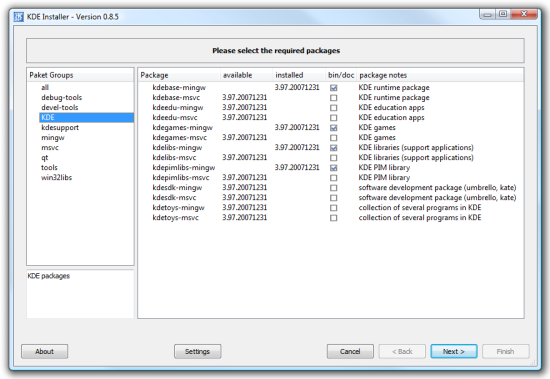Select the kdegames-mingw package name

pos(182,128)
